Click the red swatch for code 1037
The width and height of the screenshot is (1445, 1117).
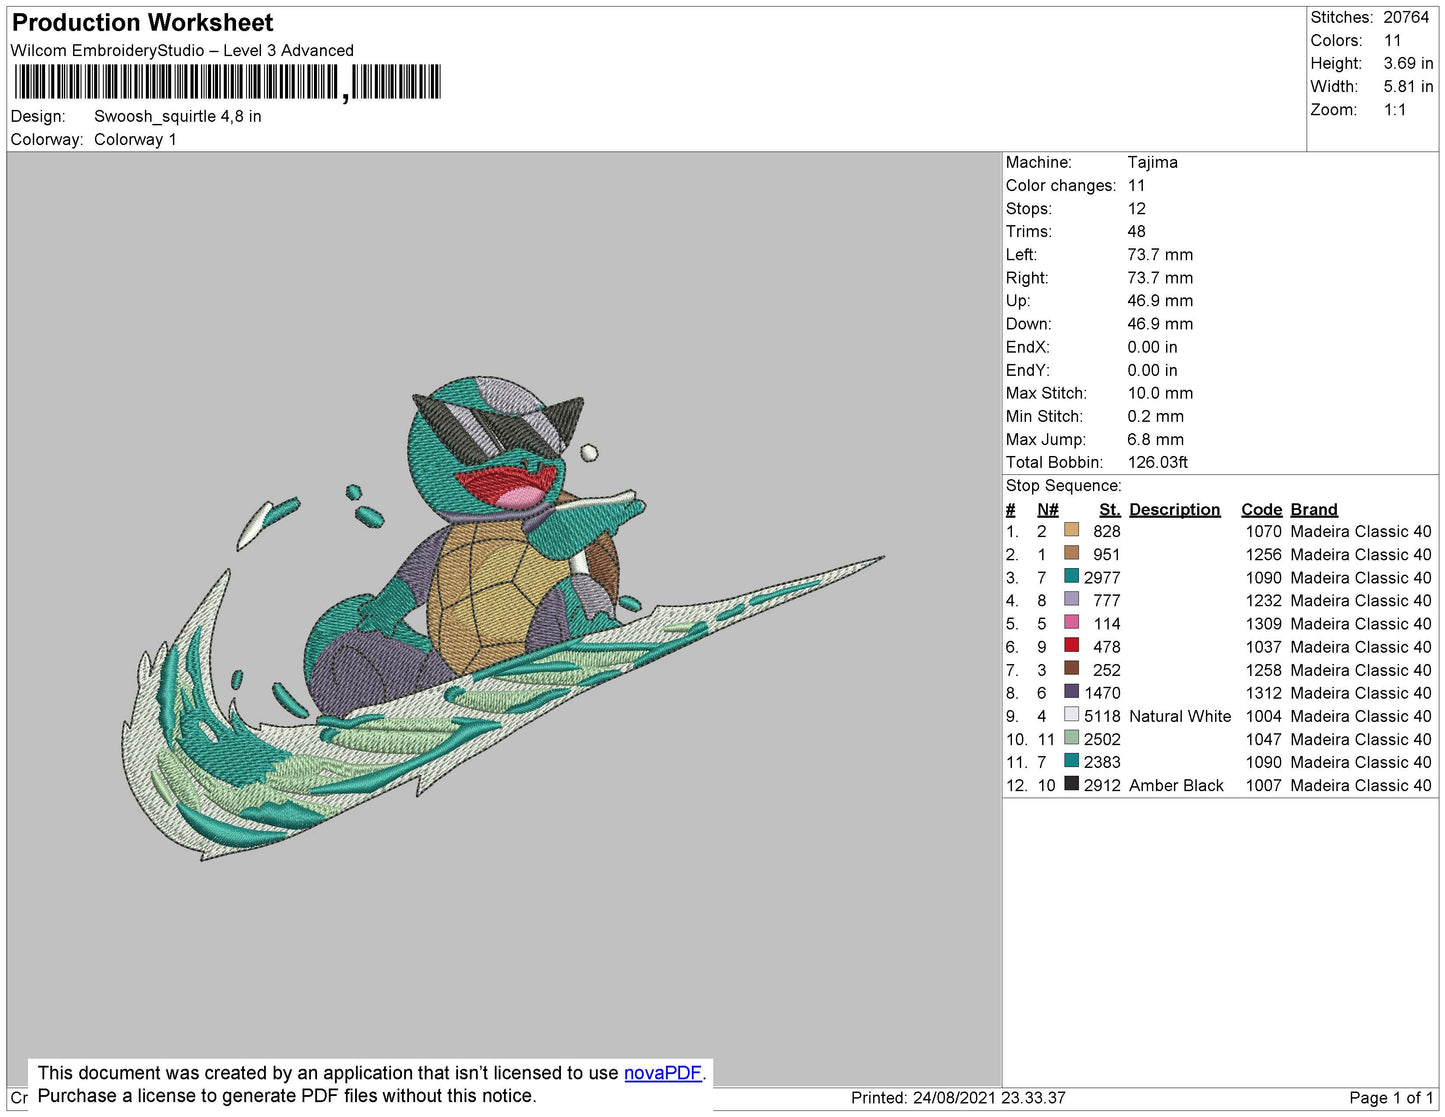[x=1071, y=646]
